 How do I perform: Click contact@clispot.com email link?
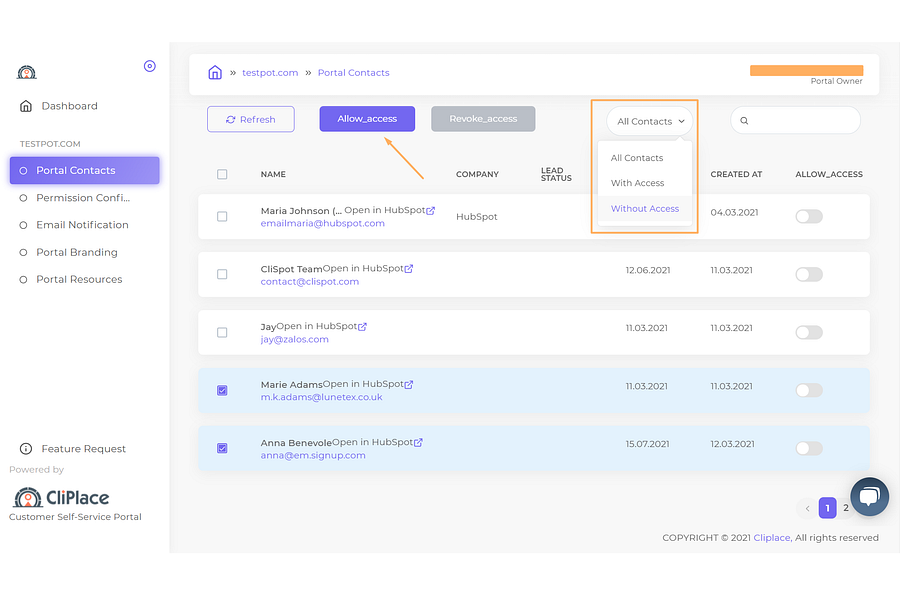pyautogui.click(x=309, y=282)
